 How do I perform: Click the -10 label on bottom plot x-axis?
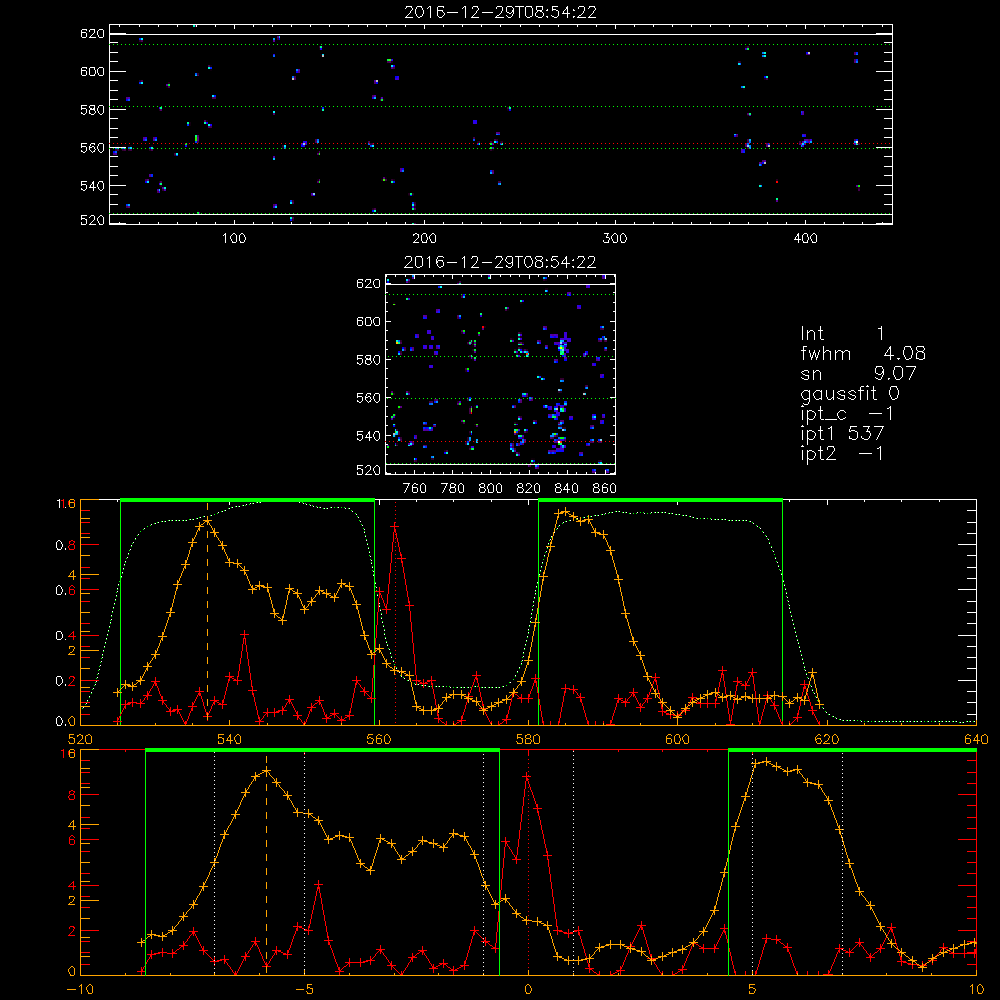[x=80, y=990]
